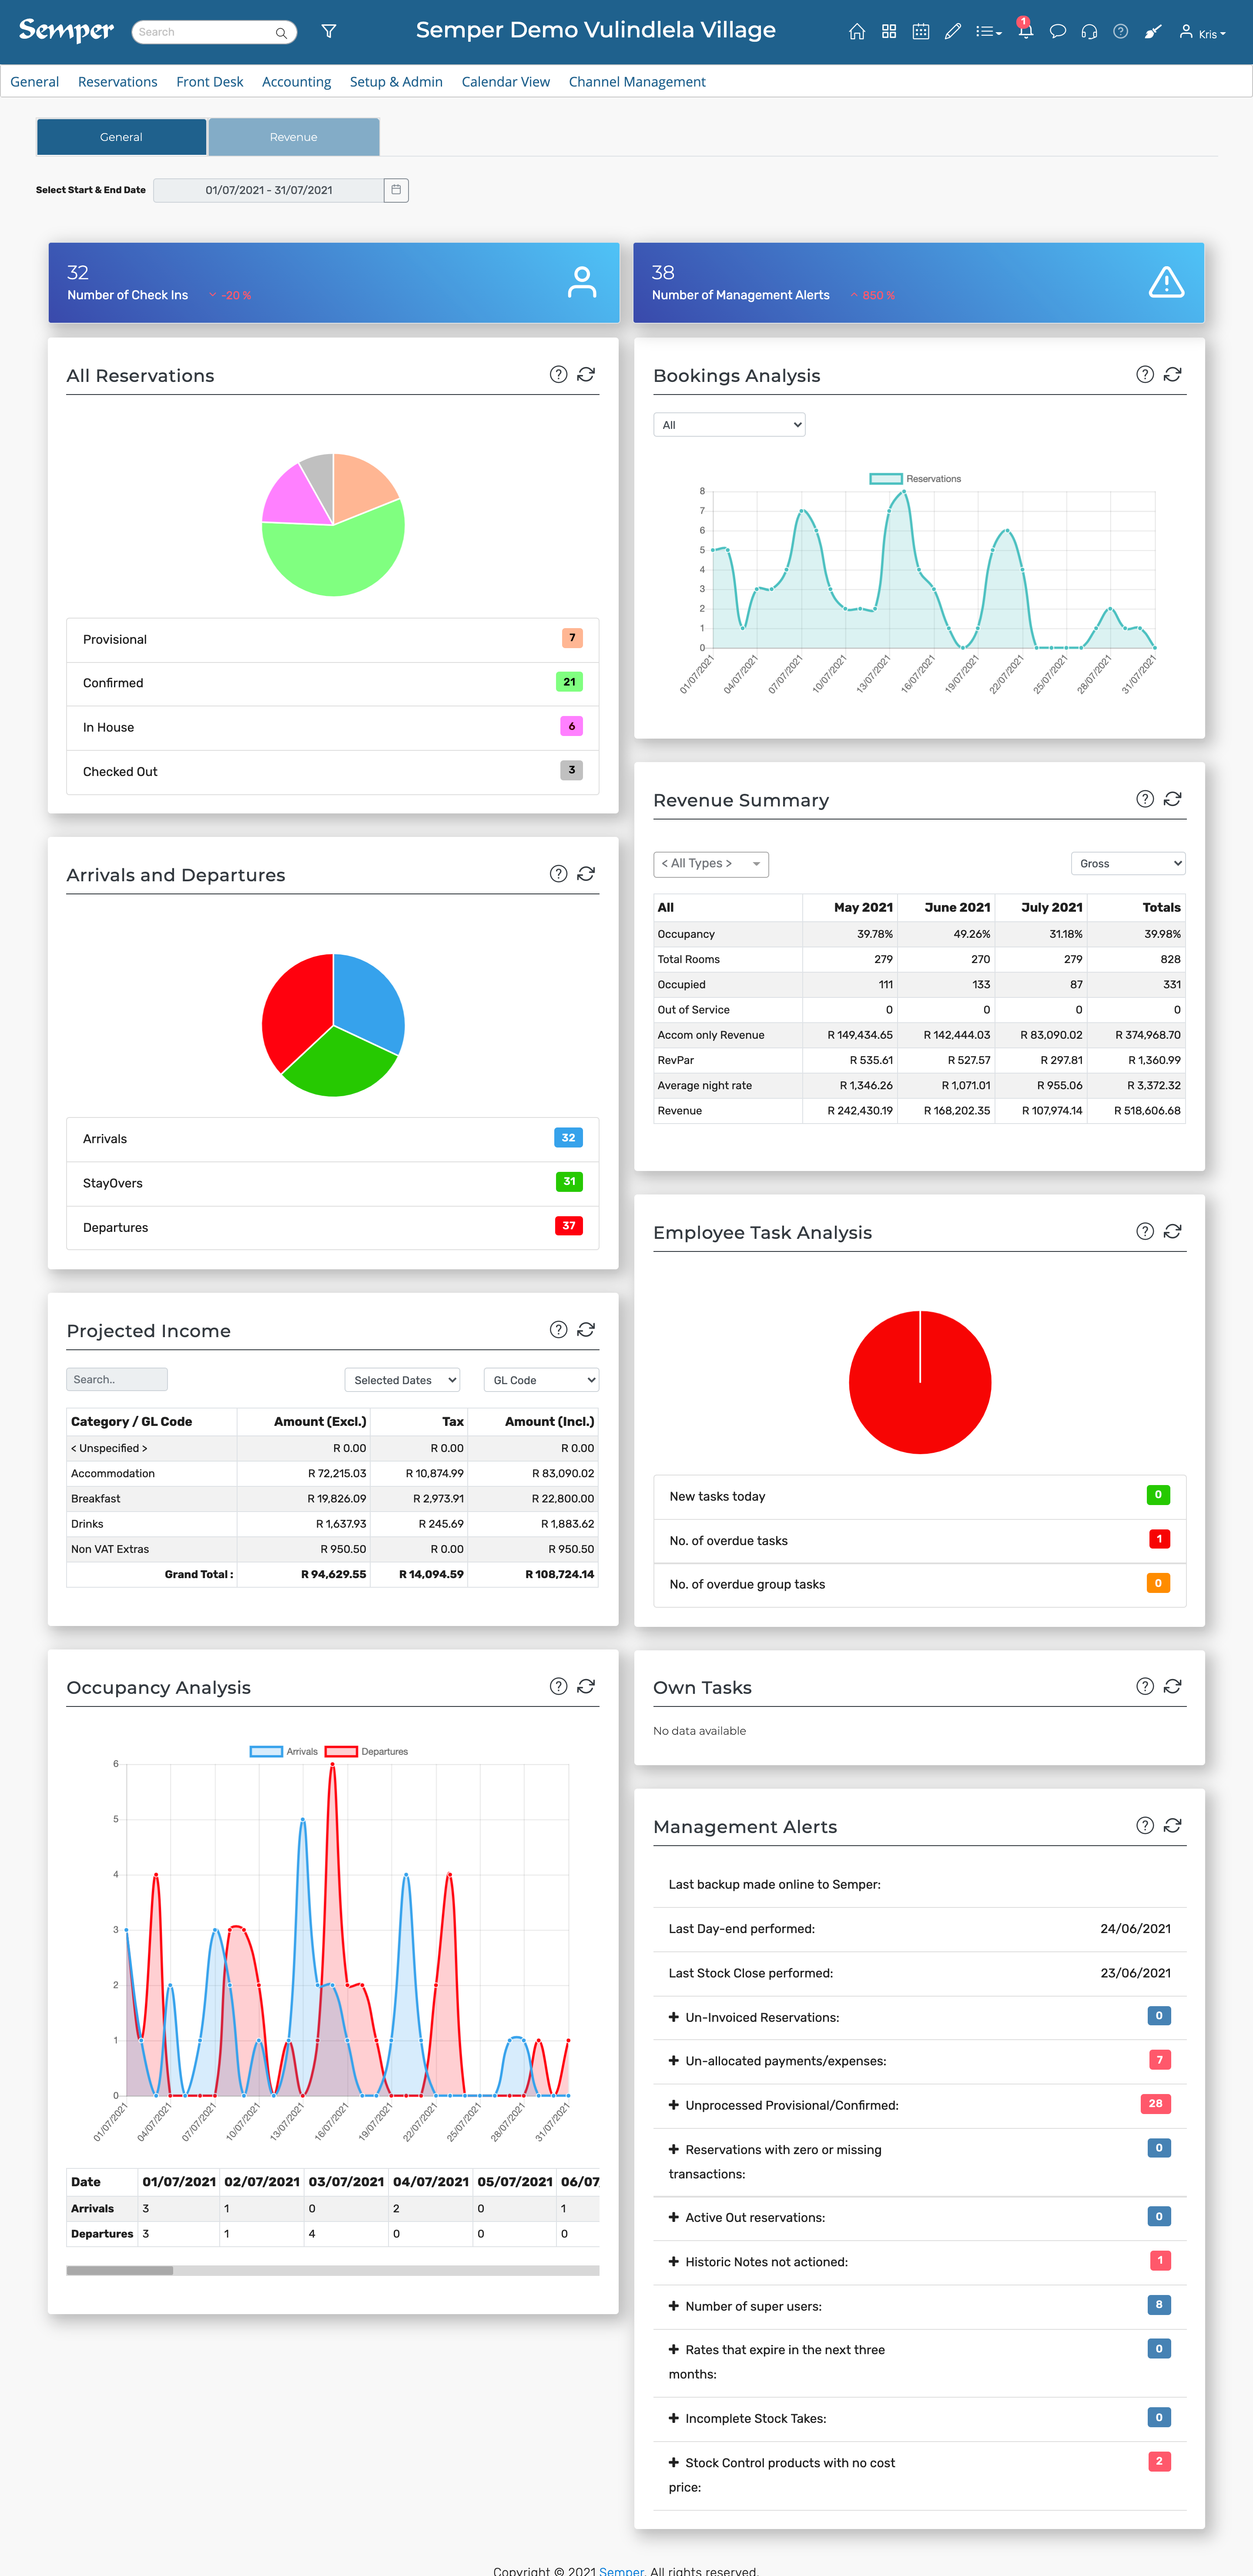1253x2576 pixels.
Task: Click the headset support icon
Action: click(x=1089, y=32)
